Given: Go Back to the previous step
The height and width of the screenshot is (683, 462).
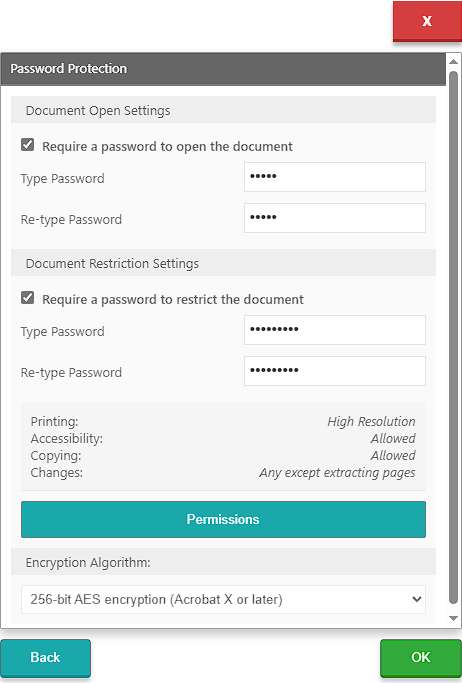Looking at the screenshot, I should tap(45, 658).
